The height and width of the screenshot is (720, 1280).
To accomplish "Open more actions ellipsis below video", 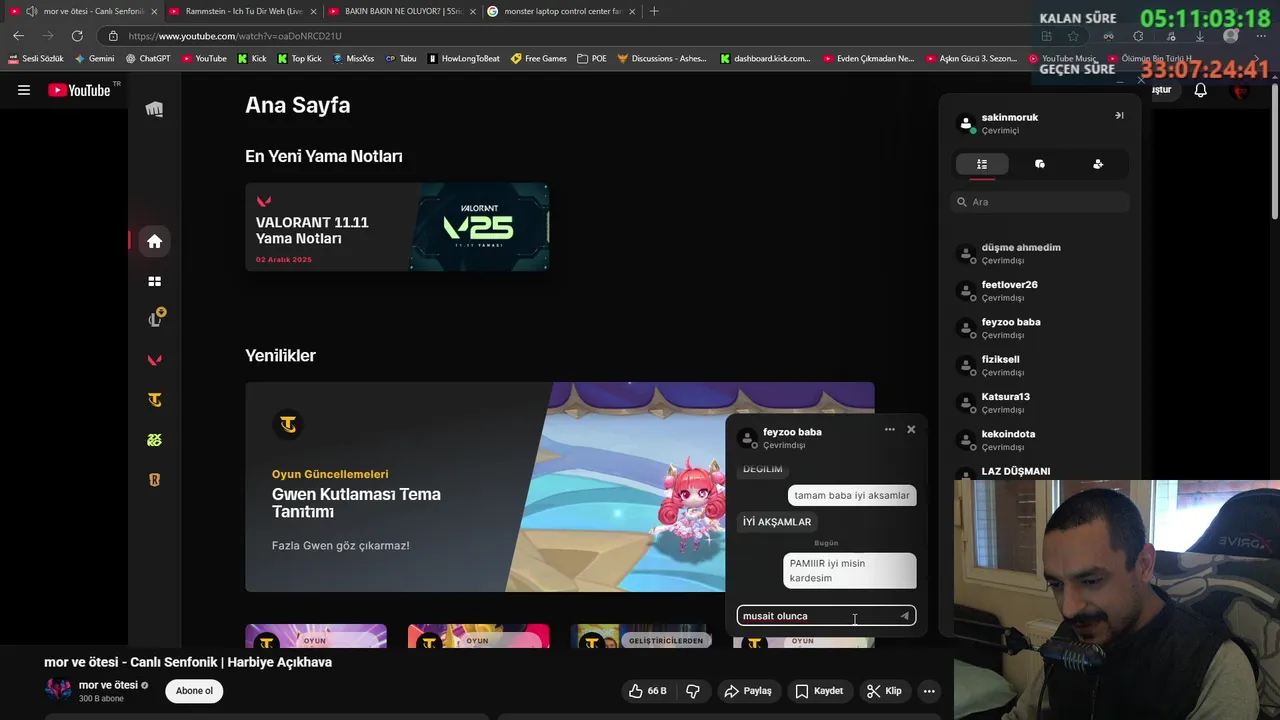I will pyautogui.click(x=929, y=691).
